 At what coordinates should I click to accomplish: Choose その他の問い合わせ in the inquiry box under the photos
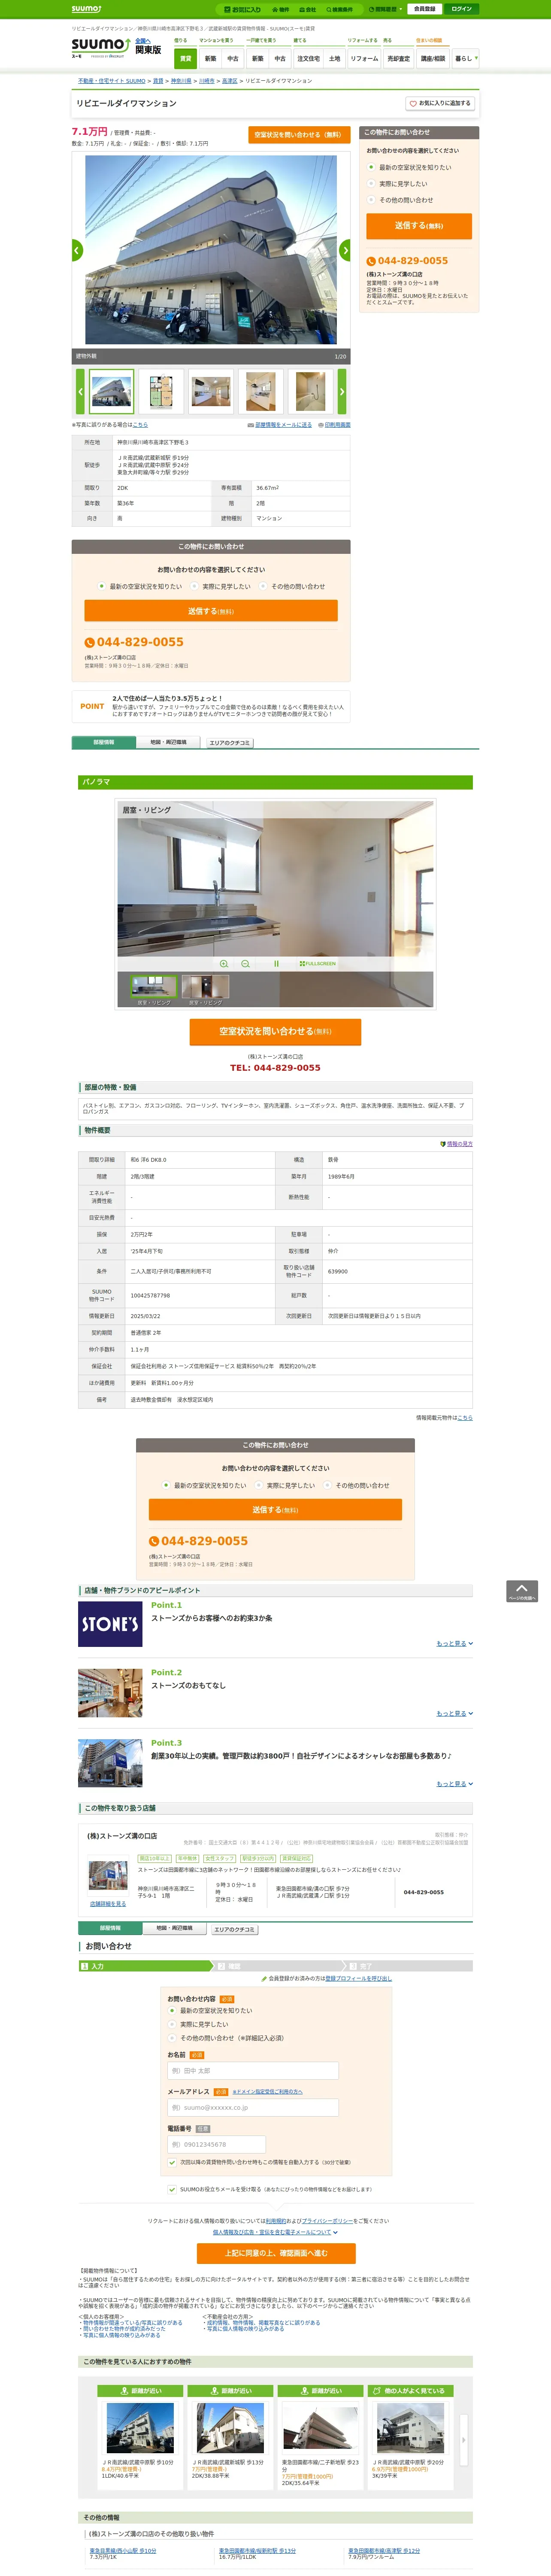[263, 587]
